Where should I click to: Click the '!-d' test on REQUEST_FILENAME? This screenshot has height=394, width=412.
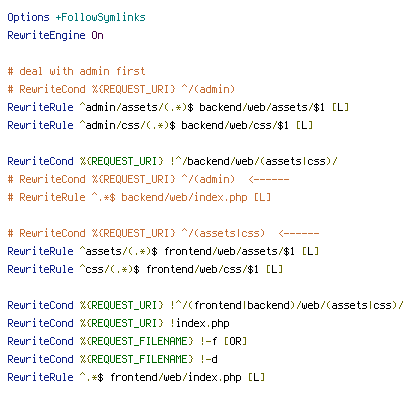209,359
